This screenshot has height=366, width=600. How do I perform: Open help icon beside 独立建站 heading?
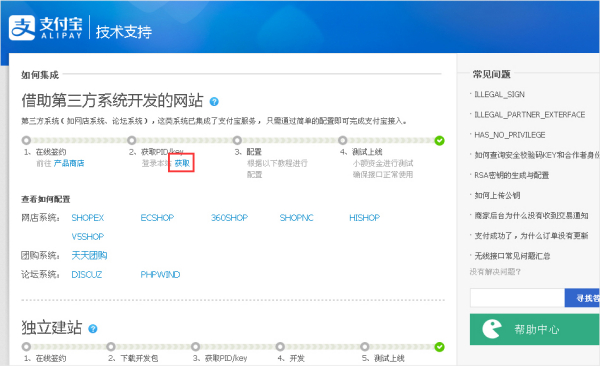tap(93, 328)
